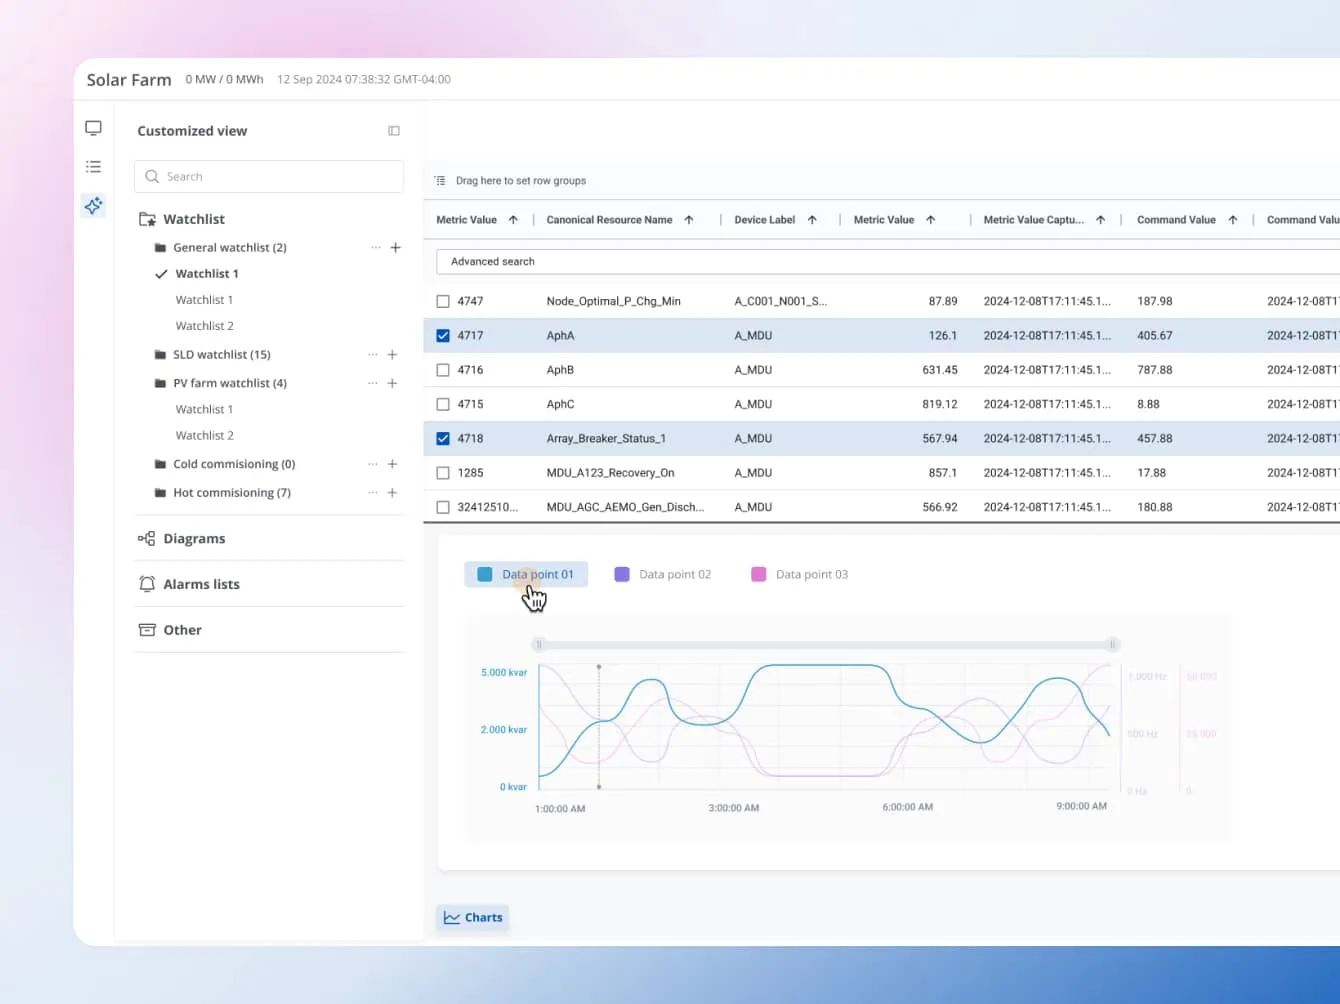Add a watchlist to Hot commisioning folder

coord(393,492)
